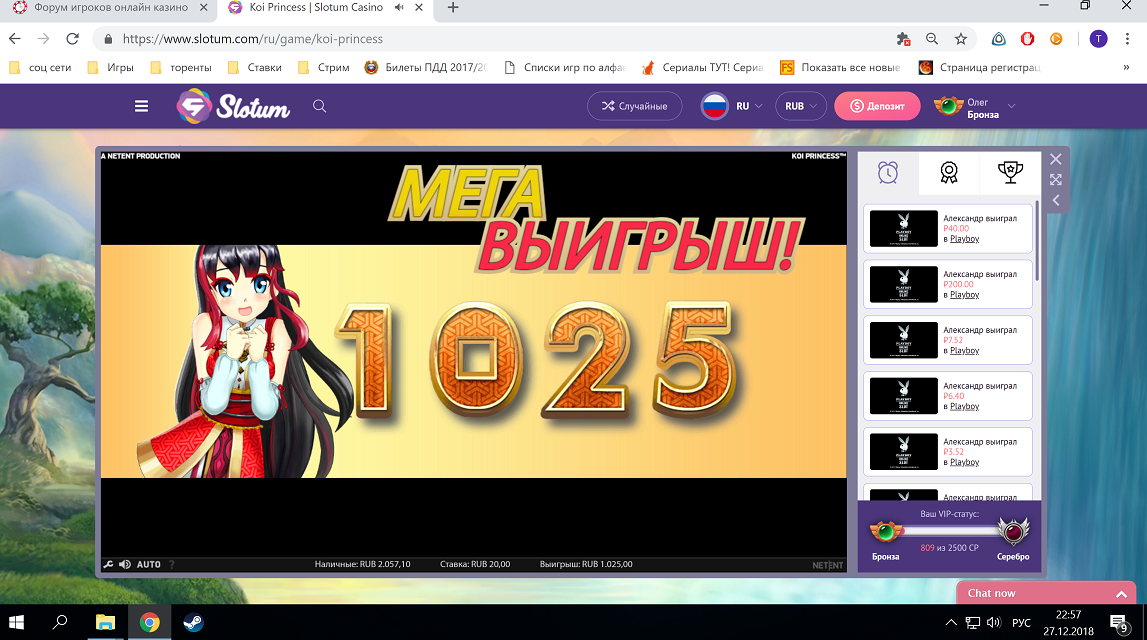Screen dimensions: 1147x640
Task: Switch to Форум игроков онлайн казино tab
Action: [108, 8]
